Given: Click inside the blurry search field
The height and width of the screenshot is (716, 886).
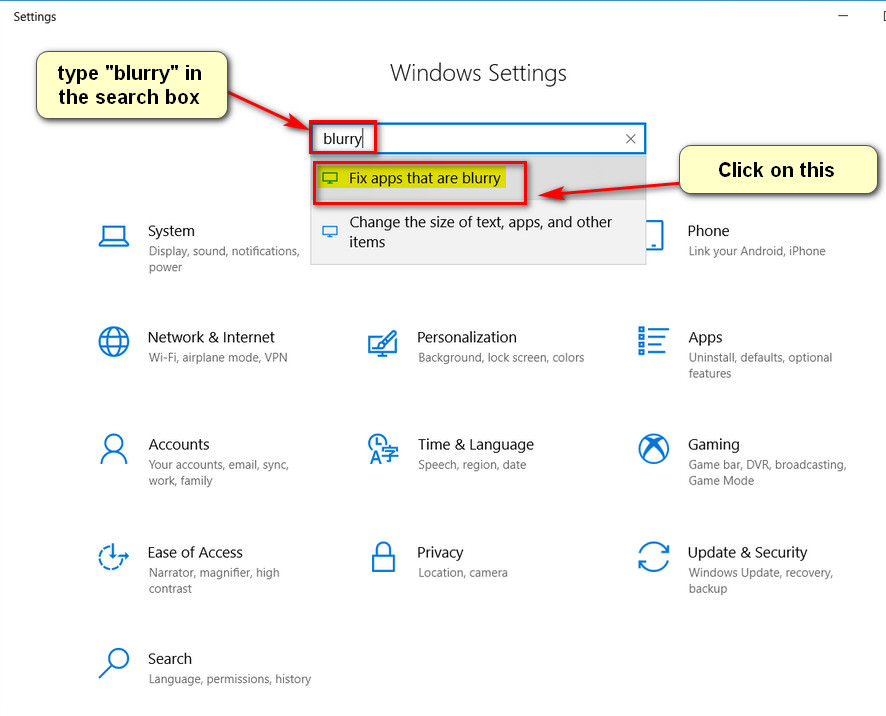Looking at the screenshot, I should [478, 138].
